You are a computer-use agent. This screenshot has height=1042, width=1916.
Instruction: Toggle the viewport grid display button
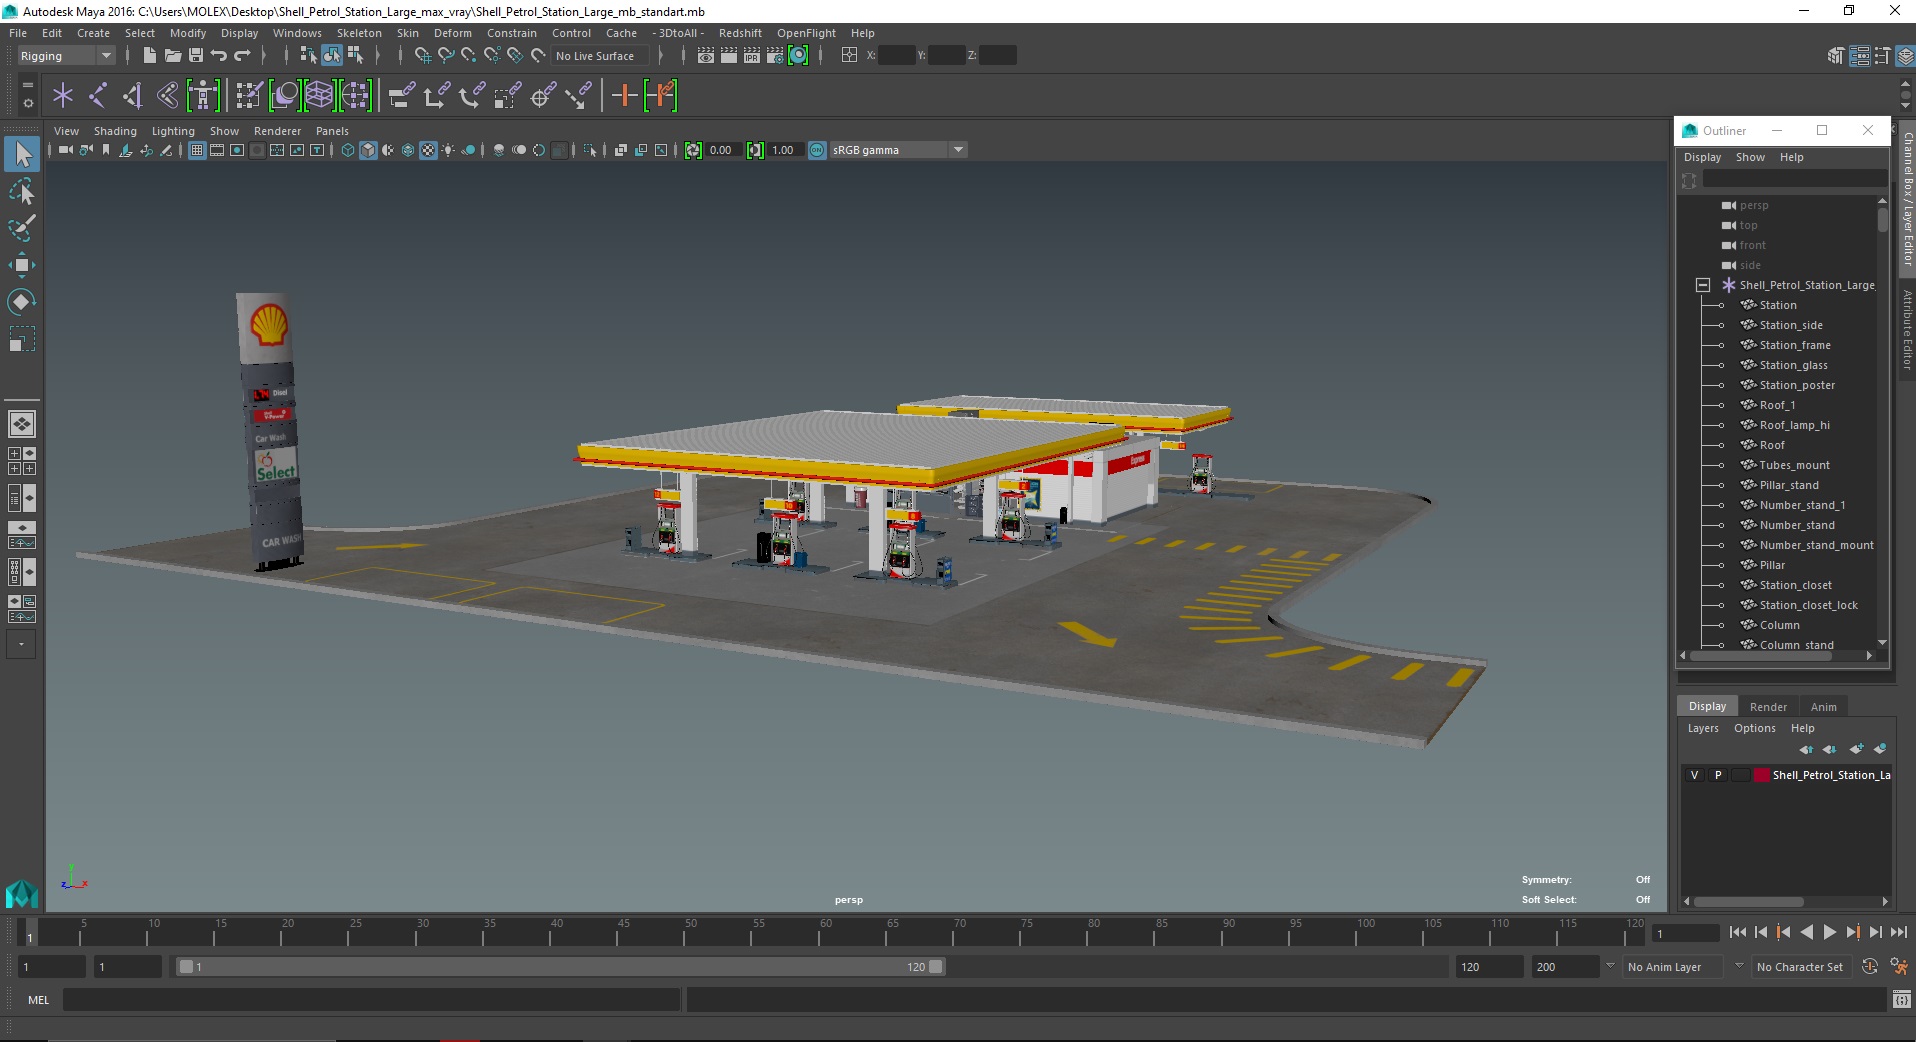point(197,150)
